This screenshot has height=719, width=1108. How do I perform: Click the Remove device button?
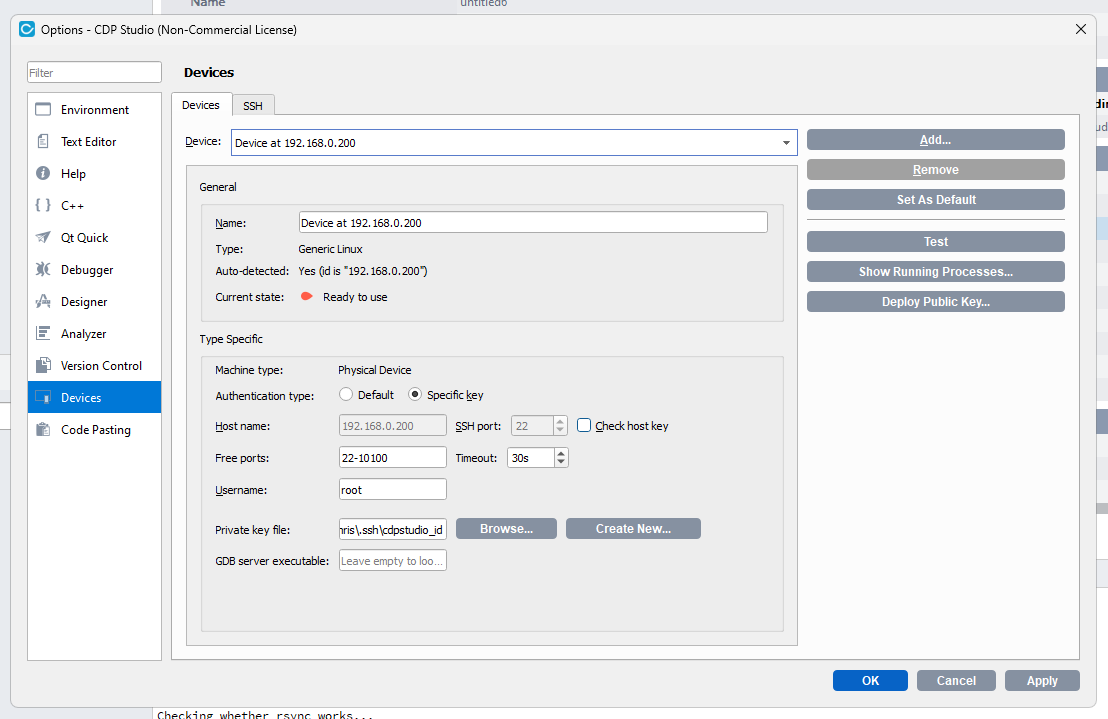[936, 170]
